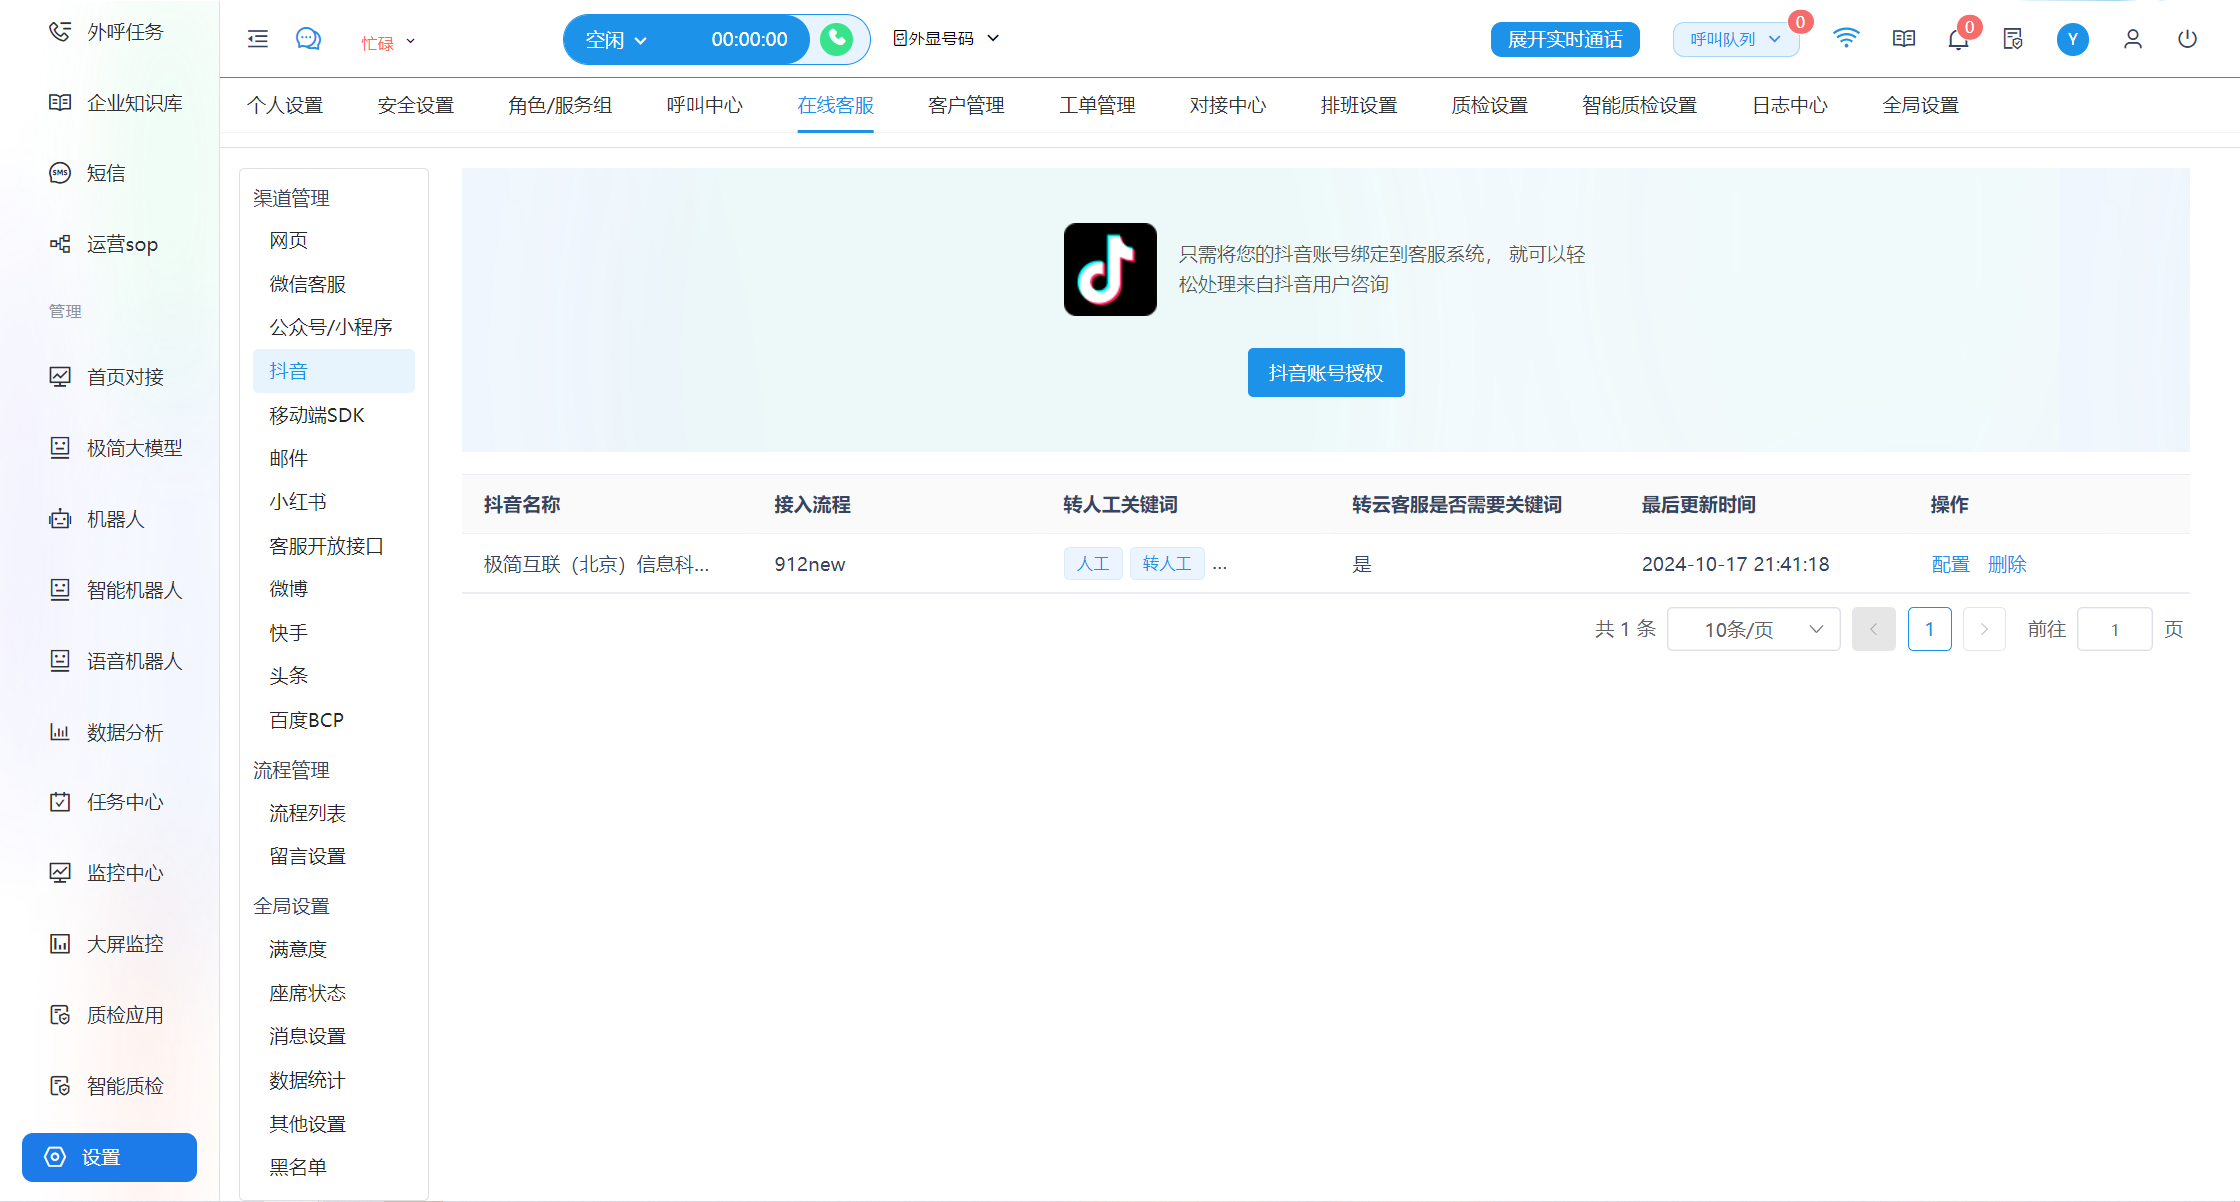
Task: Click the 设置 button in sidebar
Action: click(x=109, y=1157)
